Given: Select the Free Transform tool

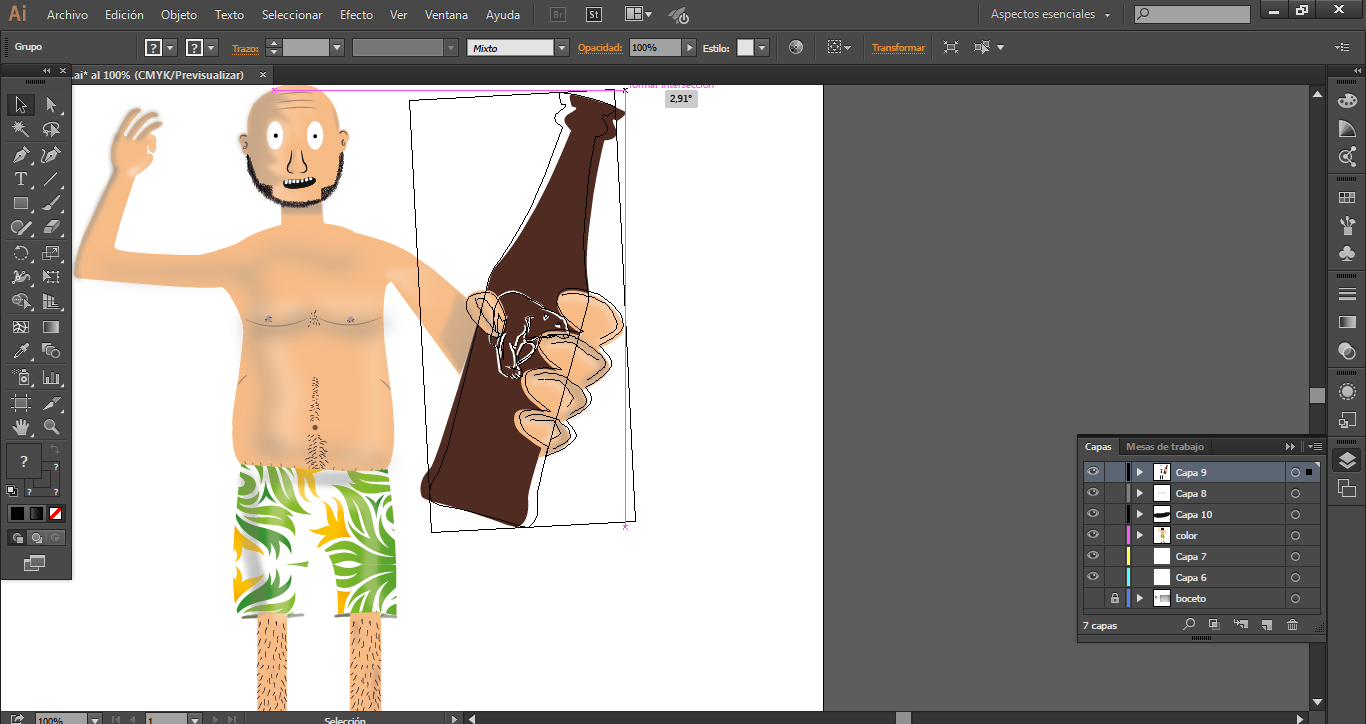Looking at the screenshot, I should pyautogui.click(x=51, y=277).
